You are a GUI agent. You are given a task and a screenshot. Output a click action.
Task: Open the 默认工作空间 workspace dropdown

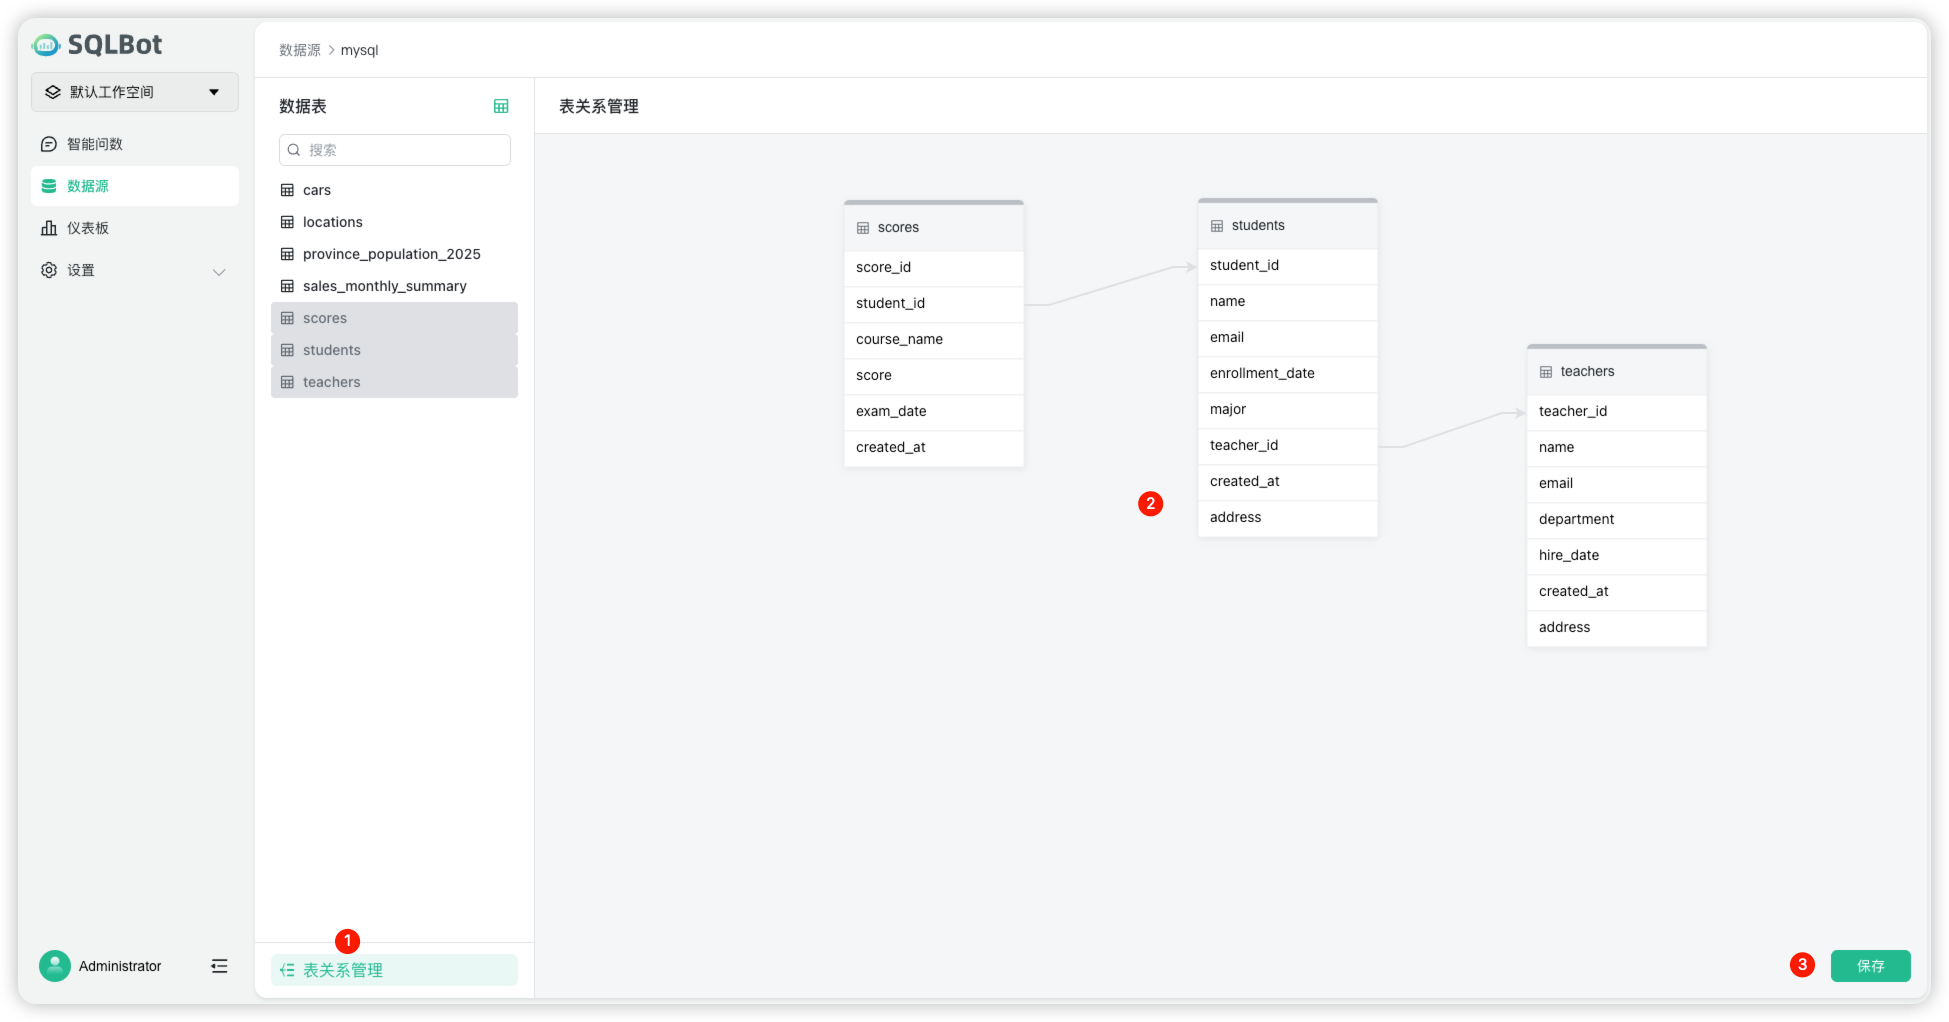point(135,92)
